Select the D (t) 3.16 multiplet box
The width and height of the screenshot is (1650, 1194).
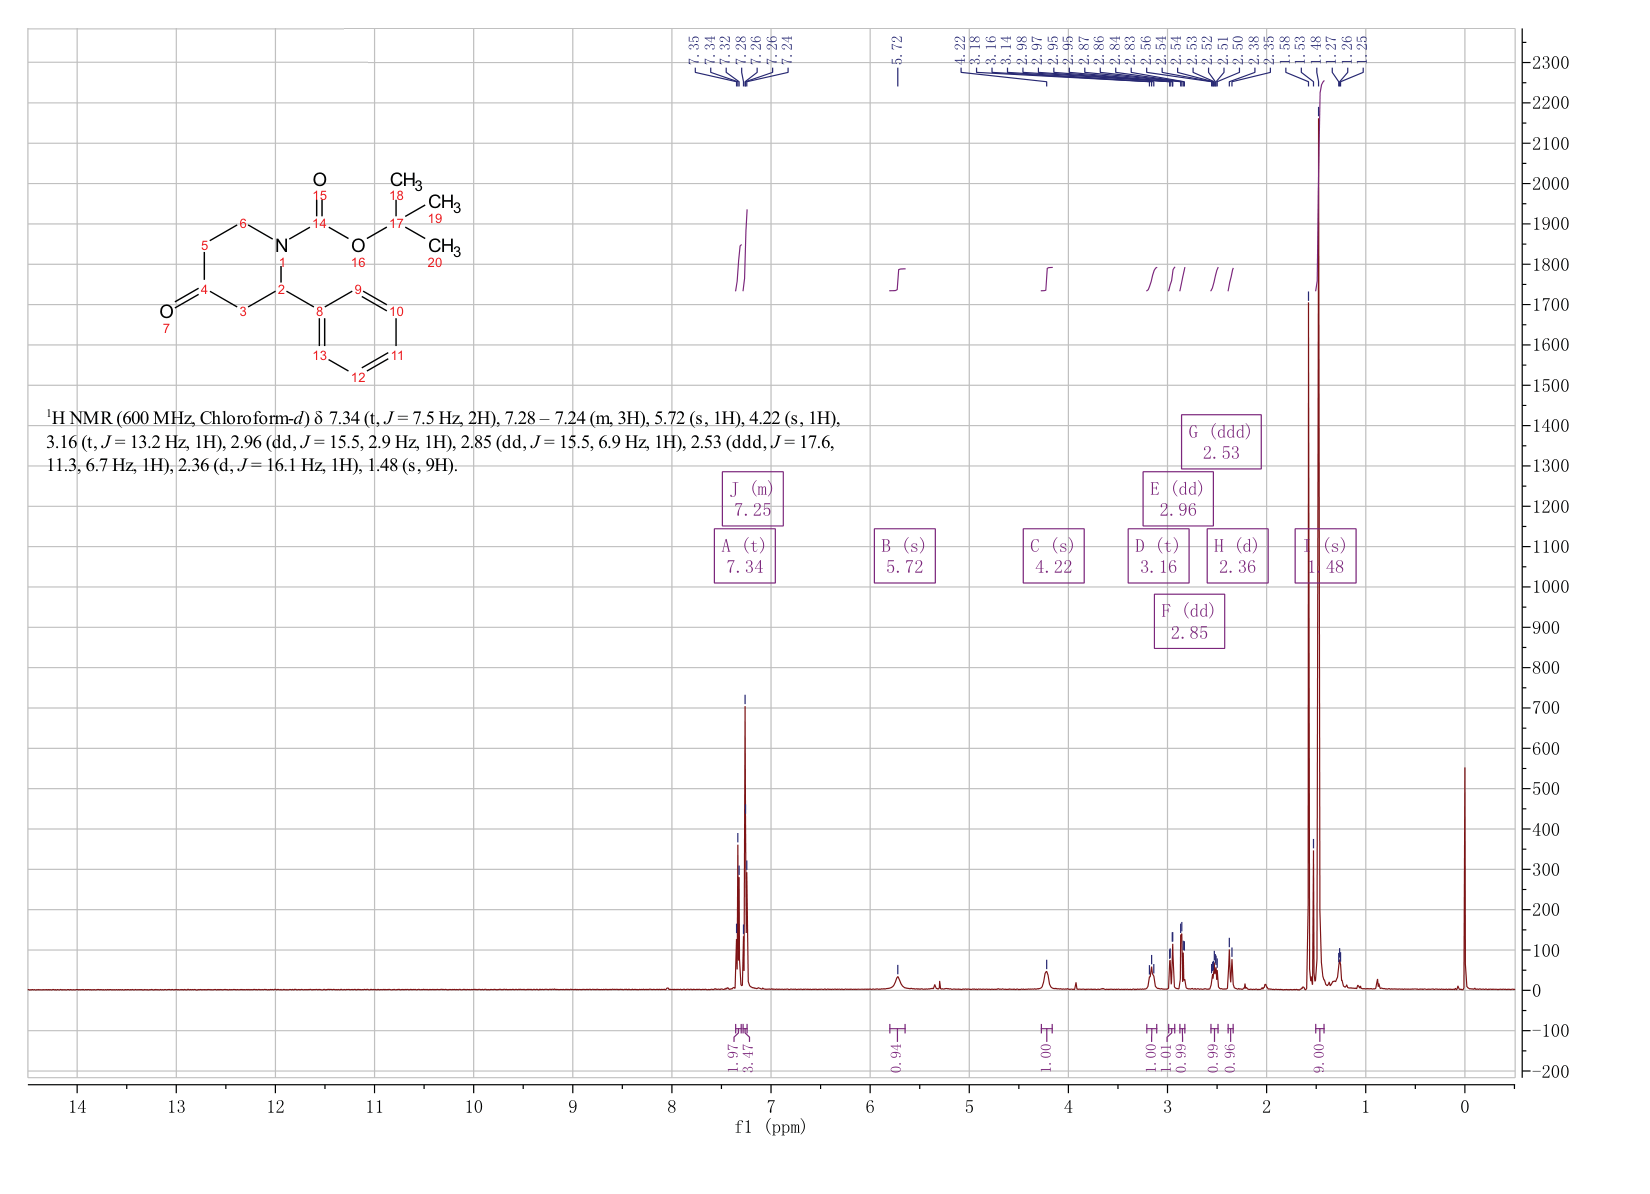pos(1158,556)
